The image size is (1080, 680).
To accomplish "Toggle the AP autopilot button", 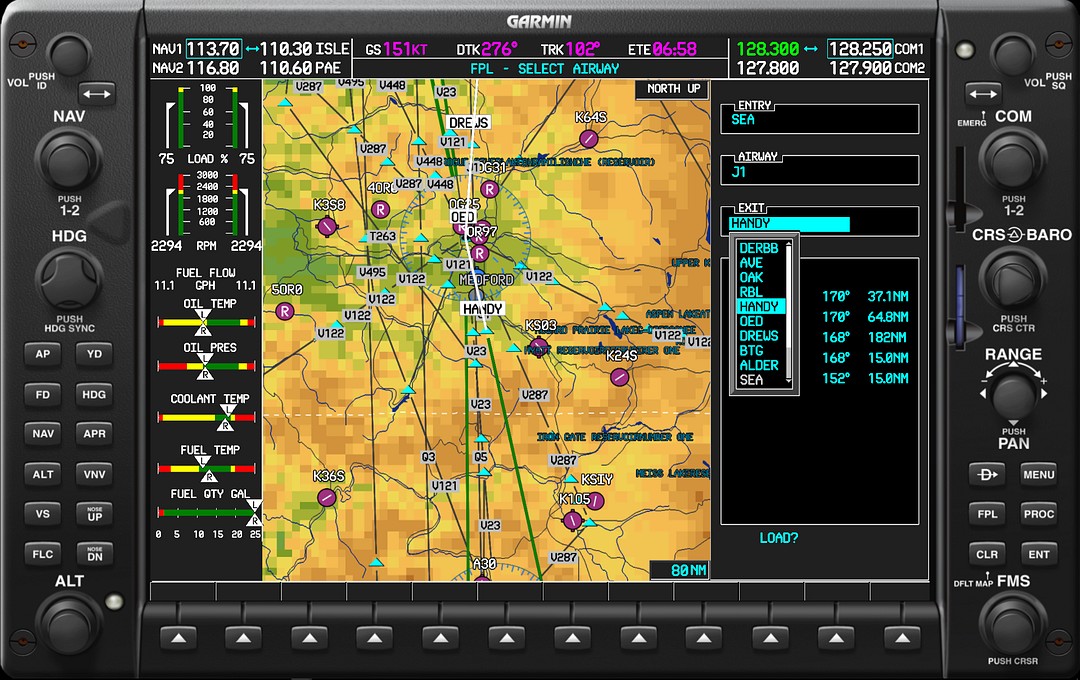I will click(x=43, y=354).
